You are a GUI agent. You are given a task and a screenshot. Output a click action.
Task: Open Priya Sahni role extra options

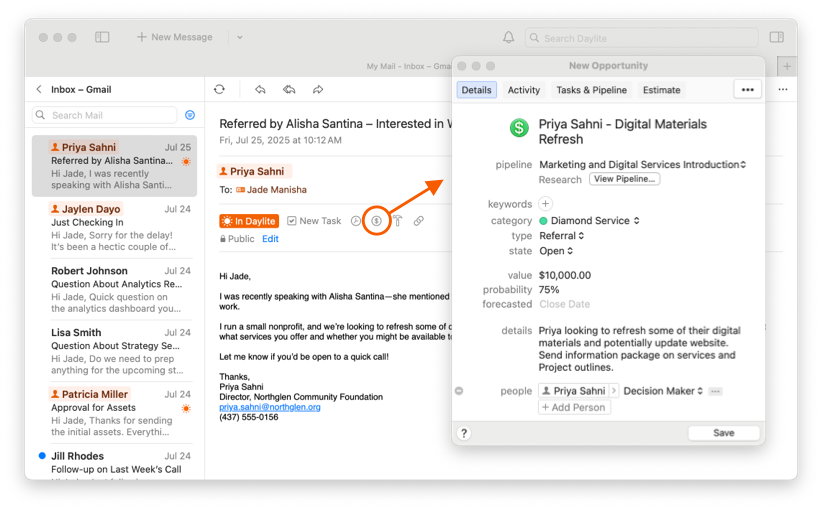[715, 392]
